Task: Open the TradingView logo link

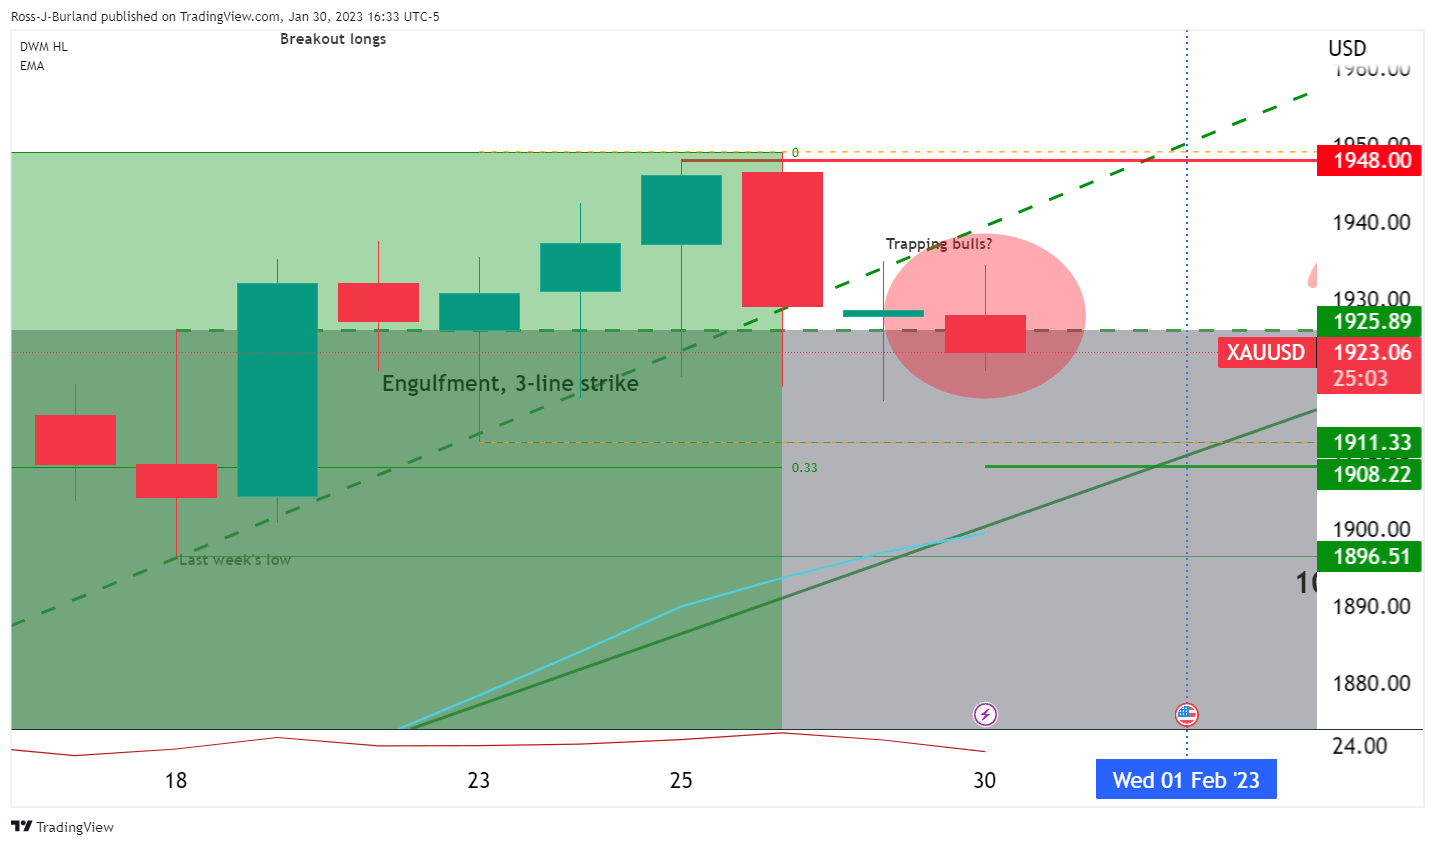Action: (x=62, y=827)
